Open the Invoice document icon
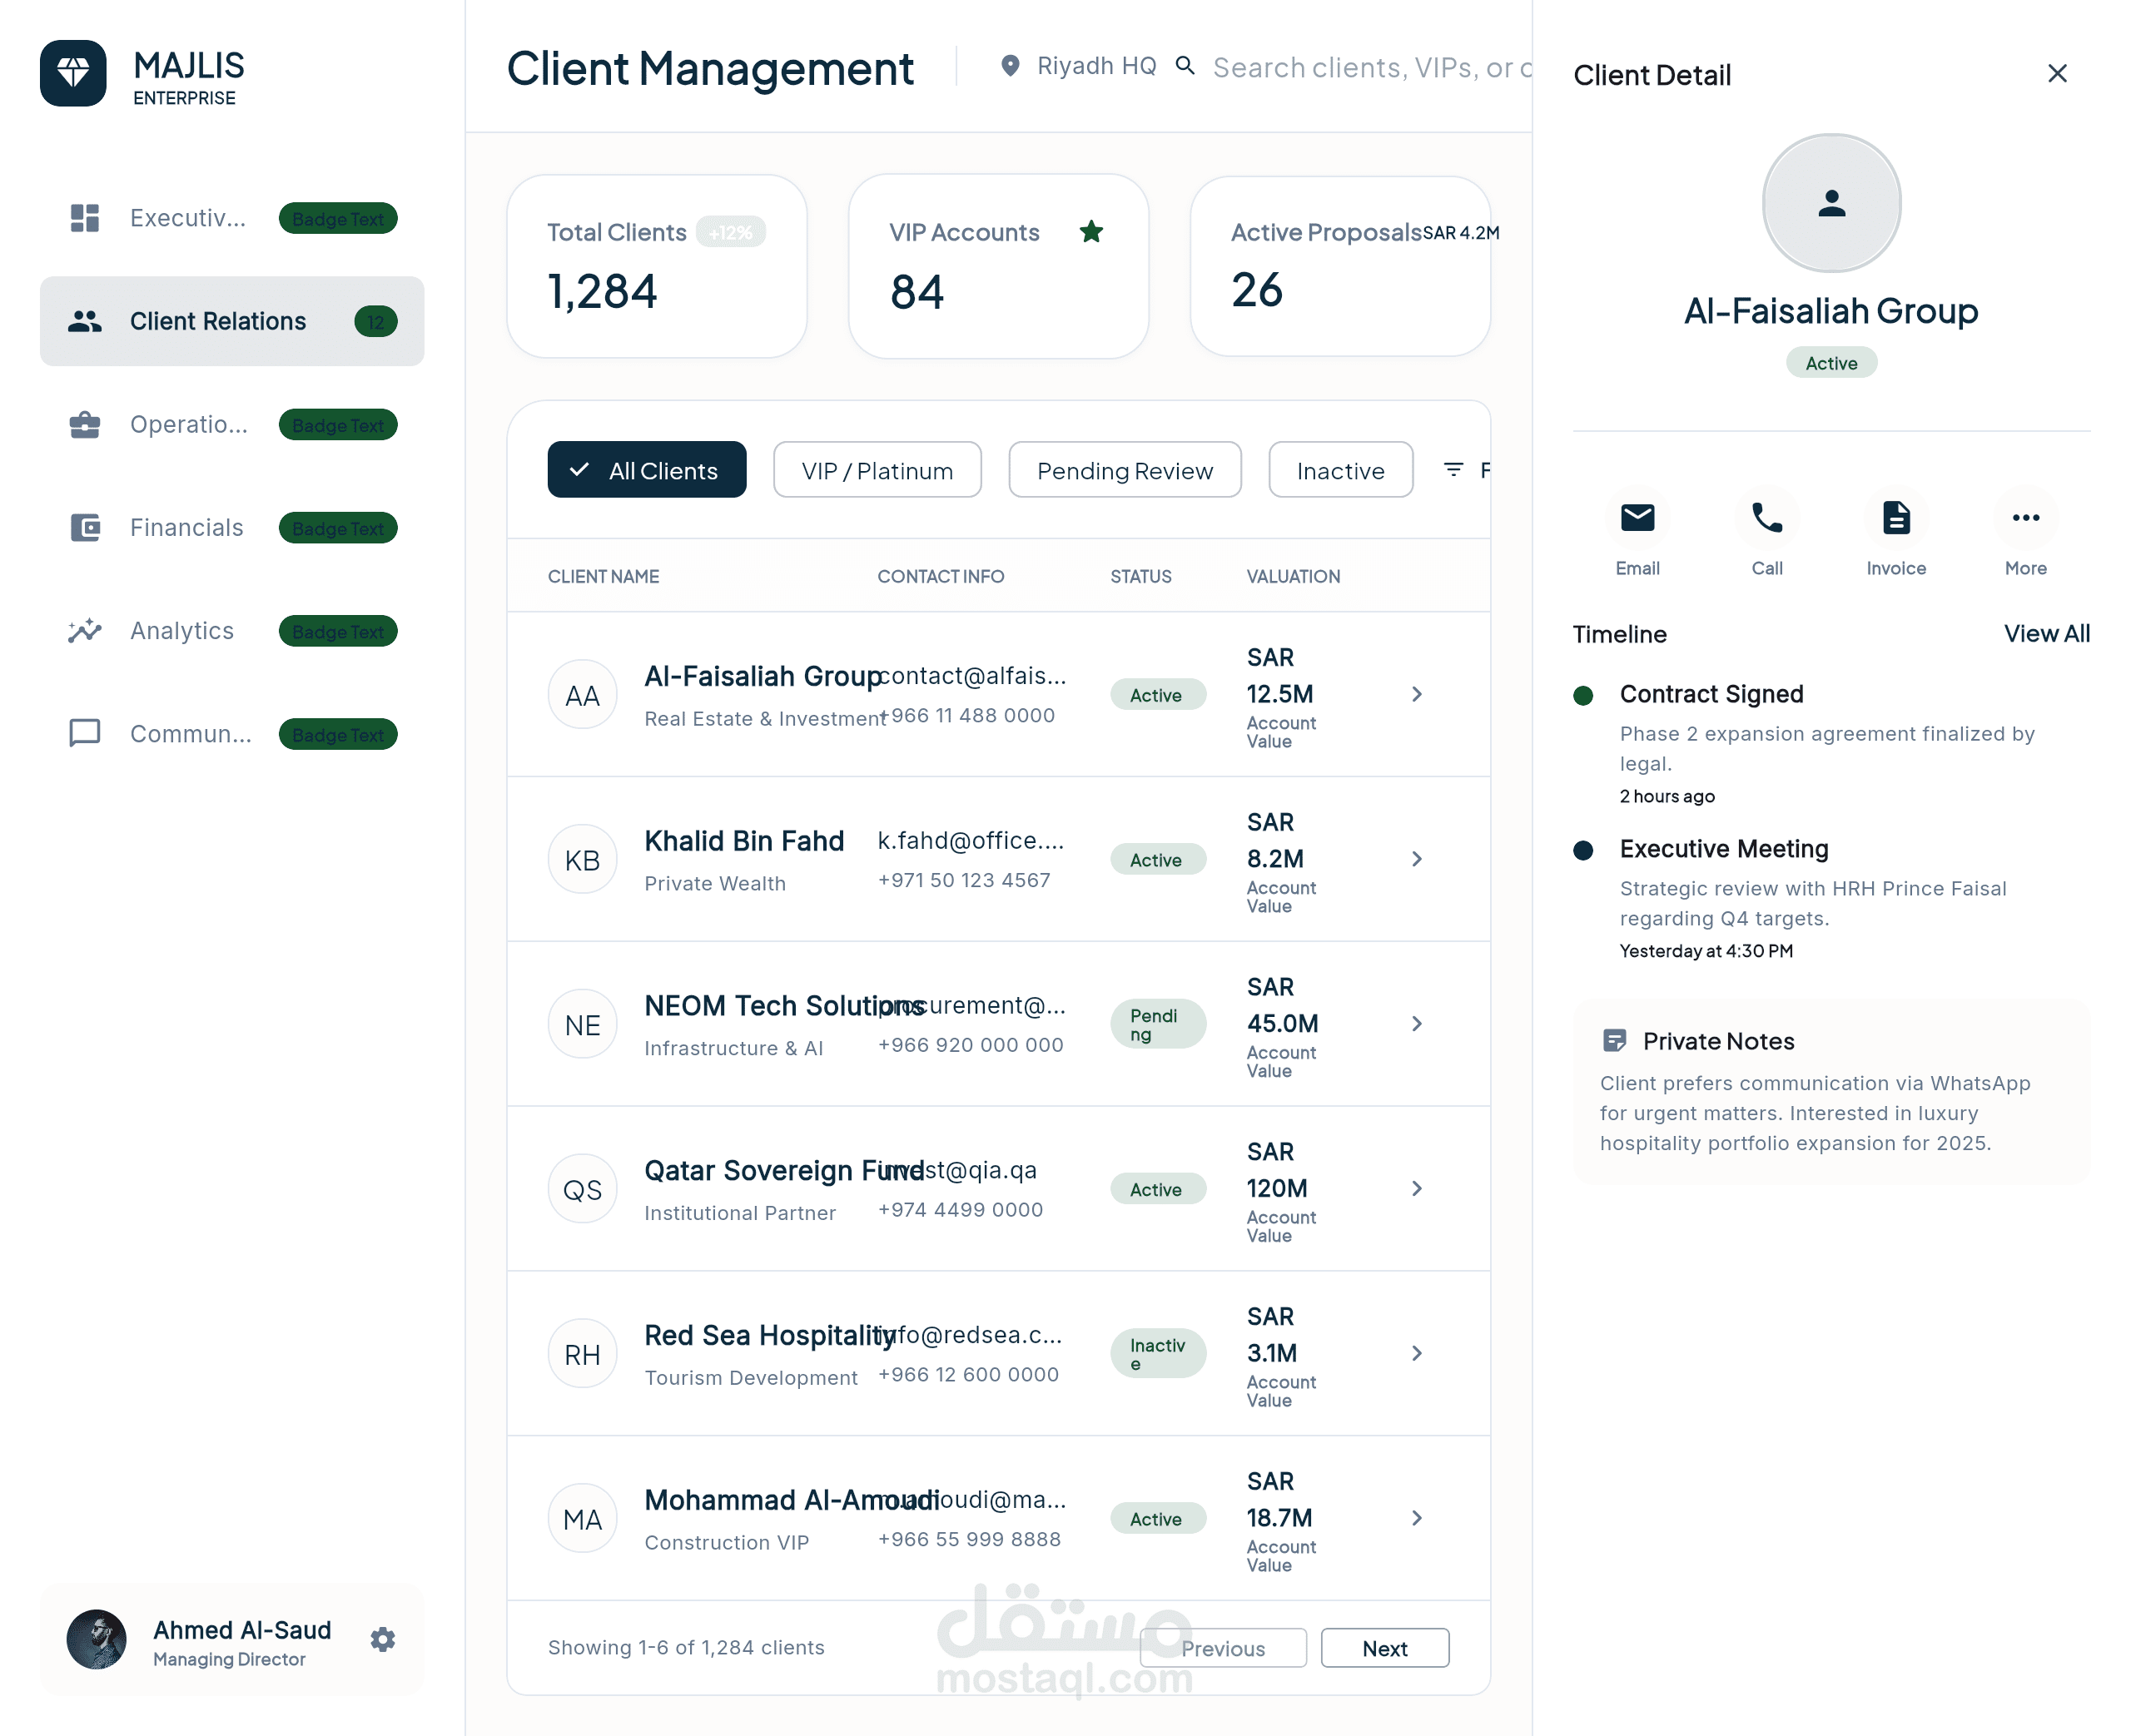 (x=1895, y=518)
